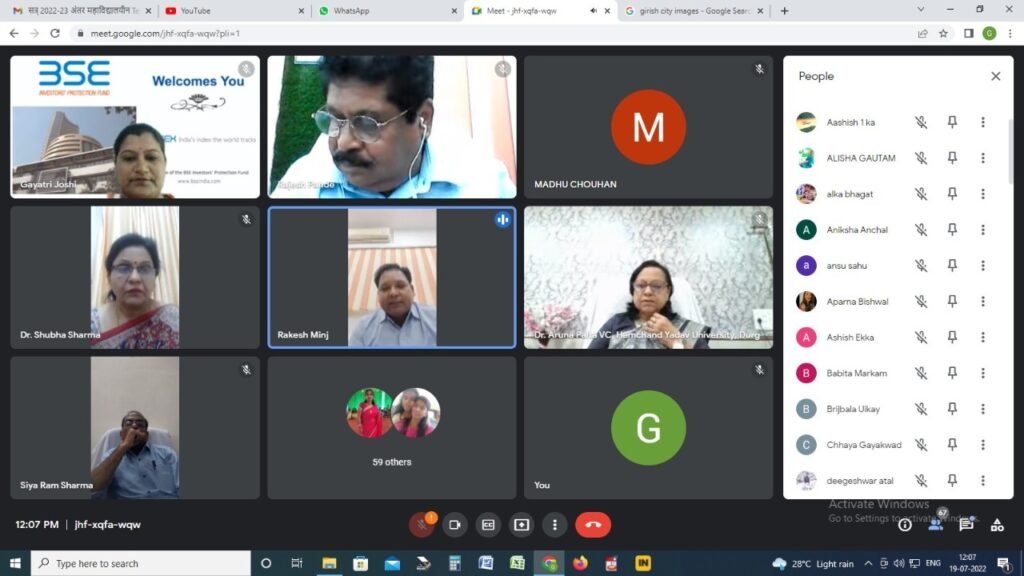The height and width of the screenshot is (576, 1024).
Task: Mute ALISHA GAUTAM's microphone
Action: click(x=921, y=158)
